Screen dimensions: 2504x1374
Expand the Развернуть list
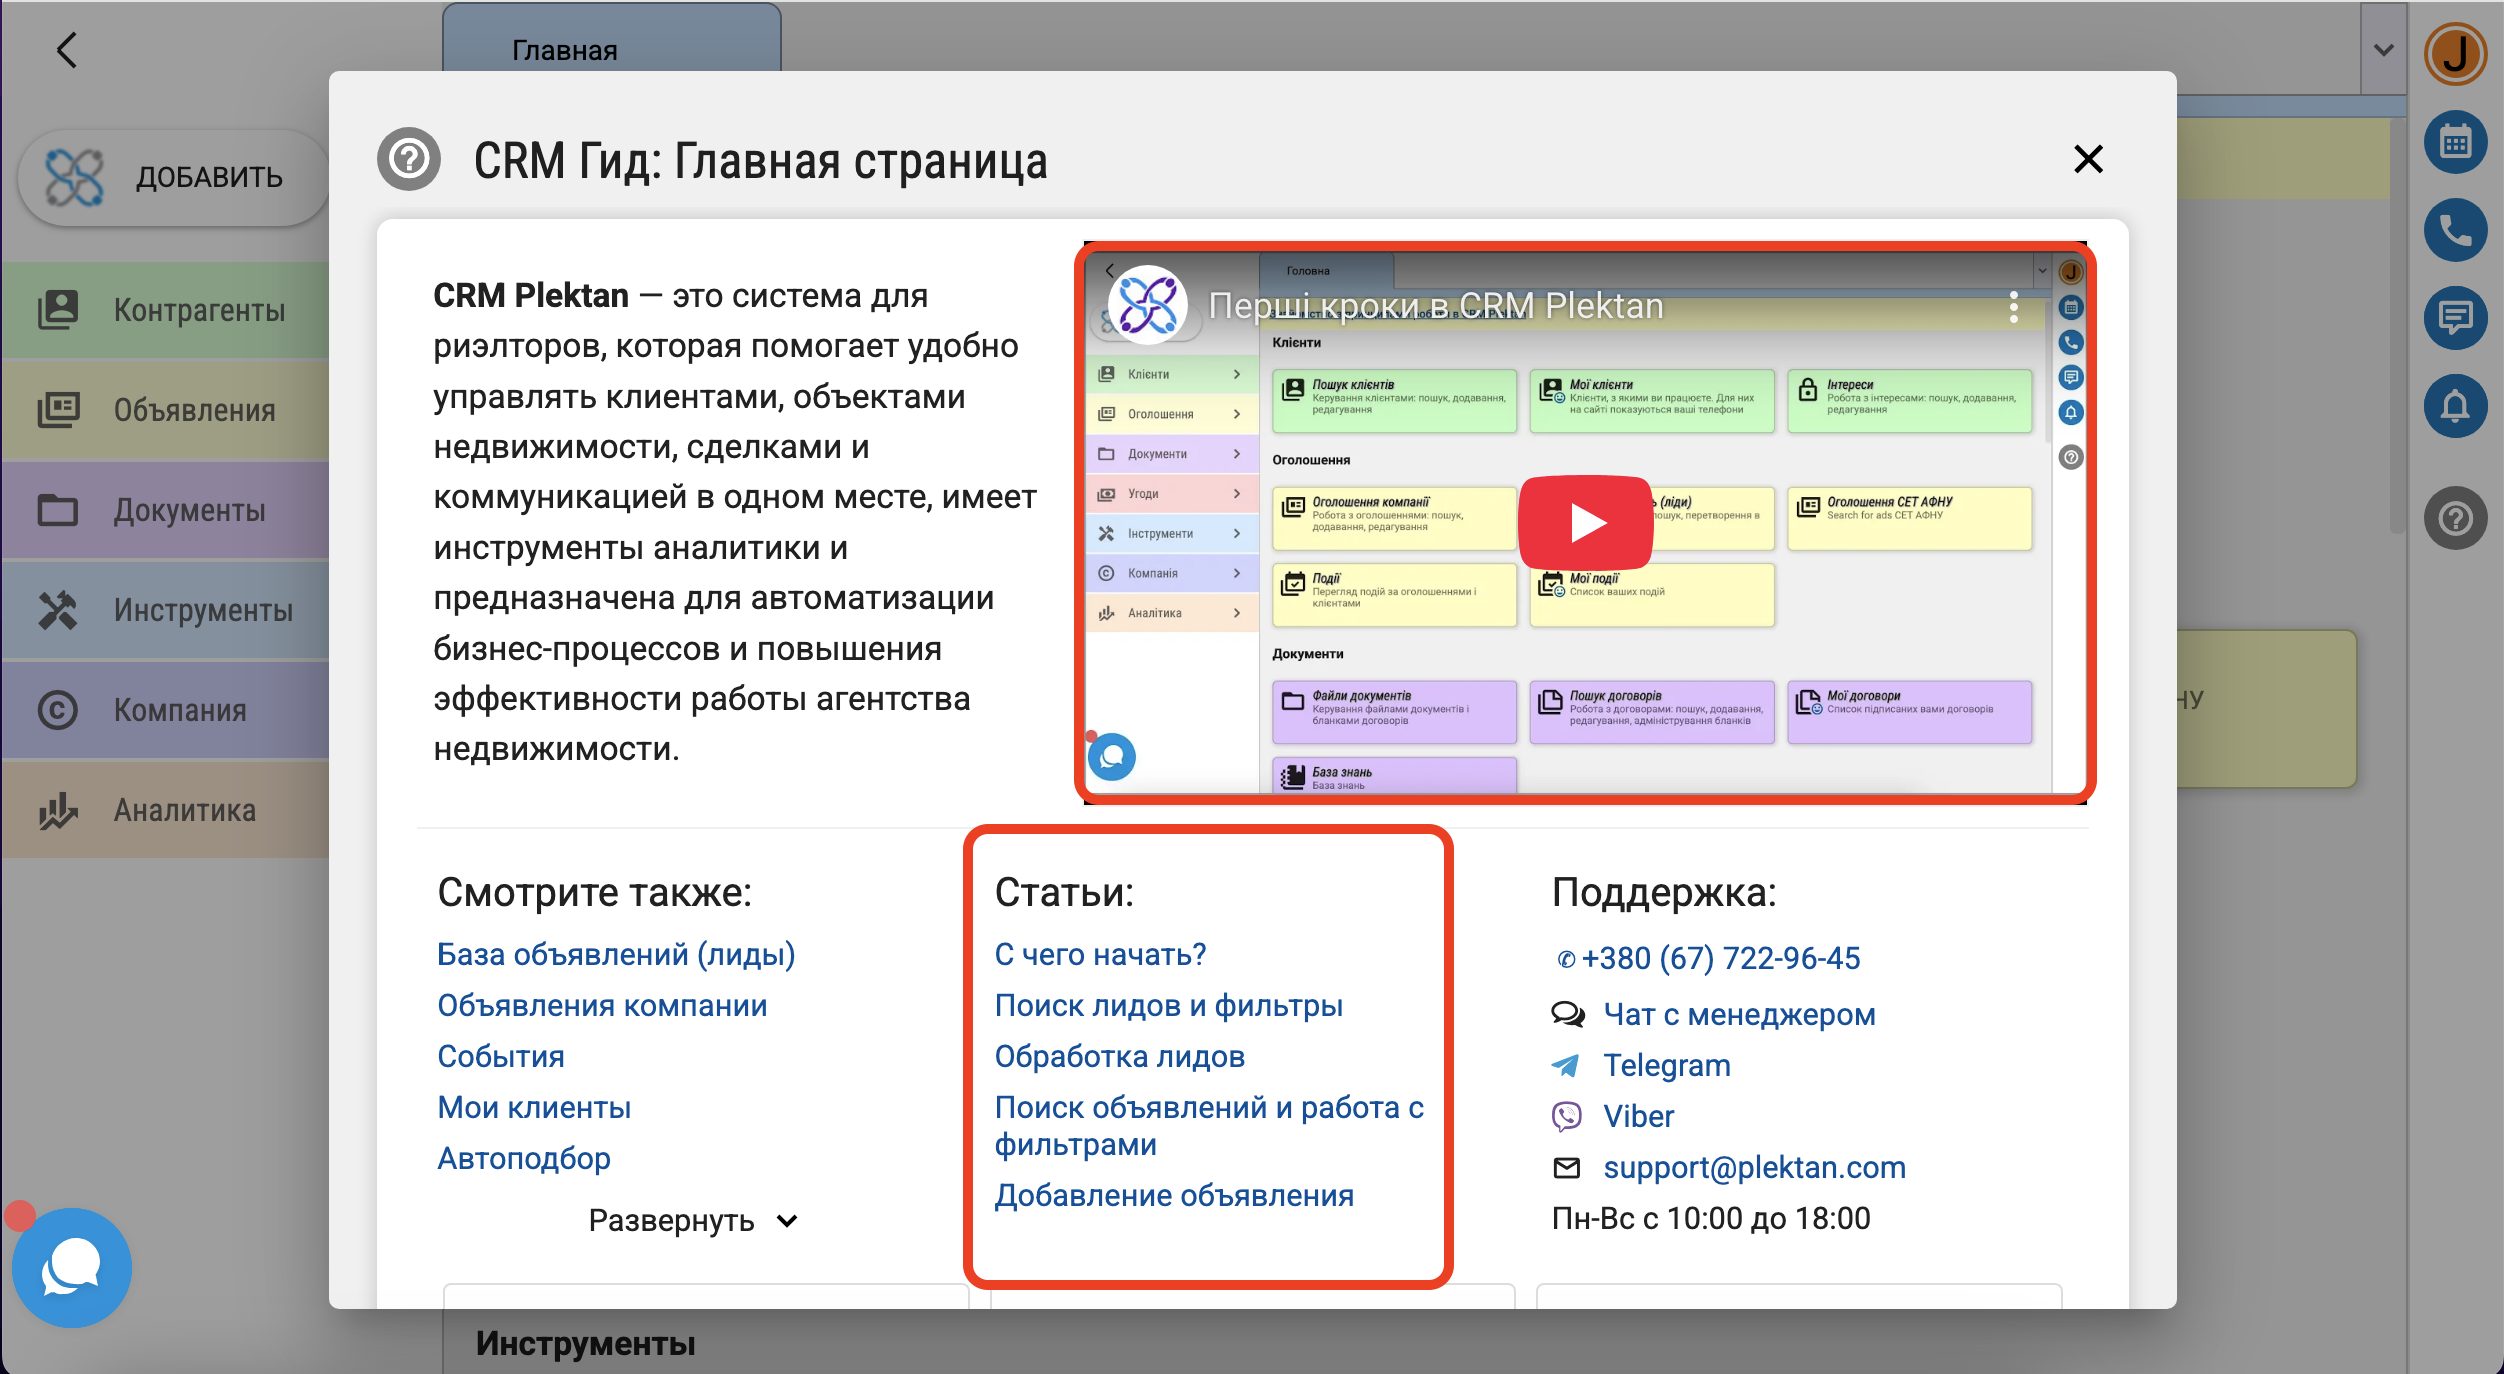coord(692,1221)
